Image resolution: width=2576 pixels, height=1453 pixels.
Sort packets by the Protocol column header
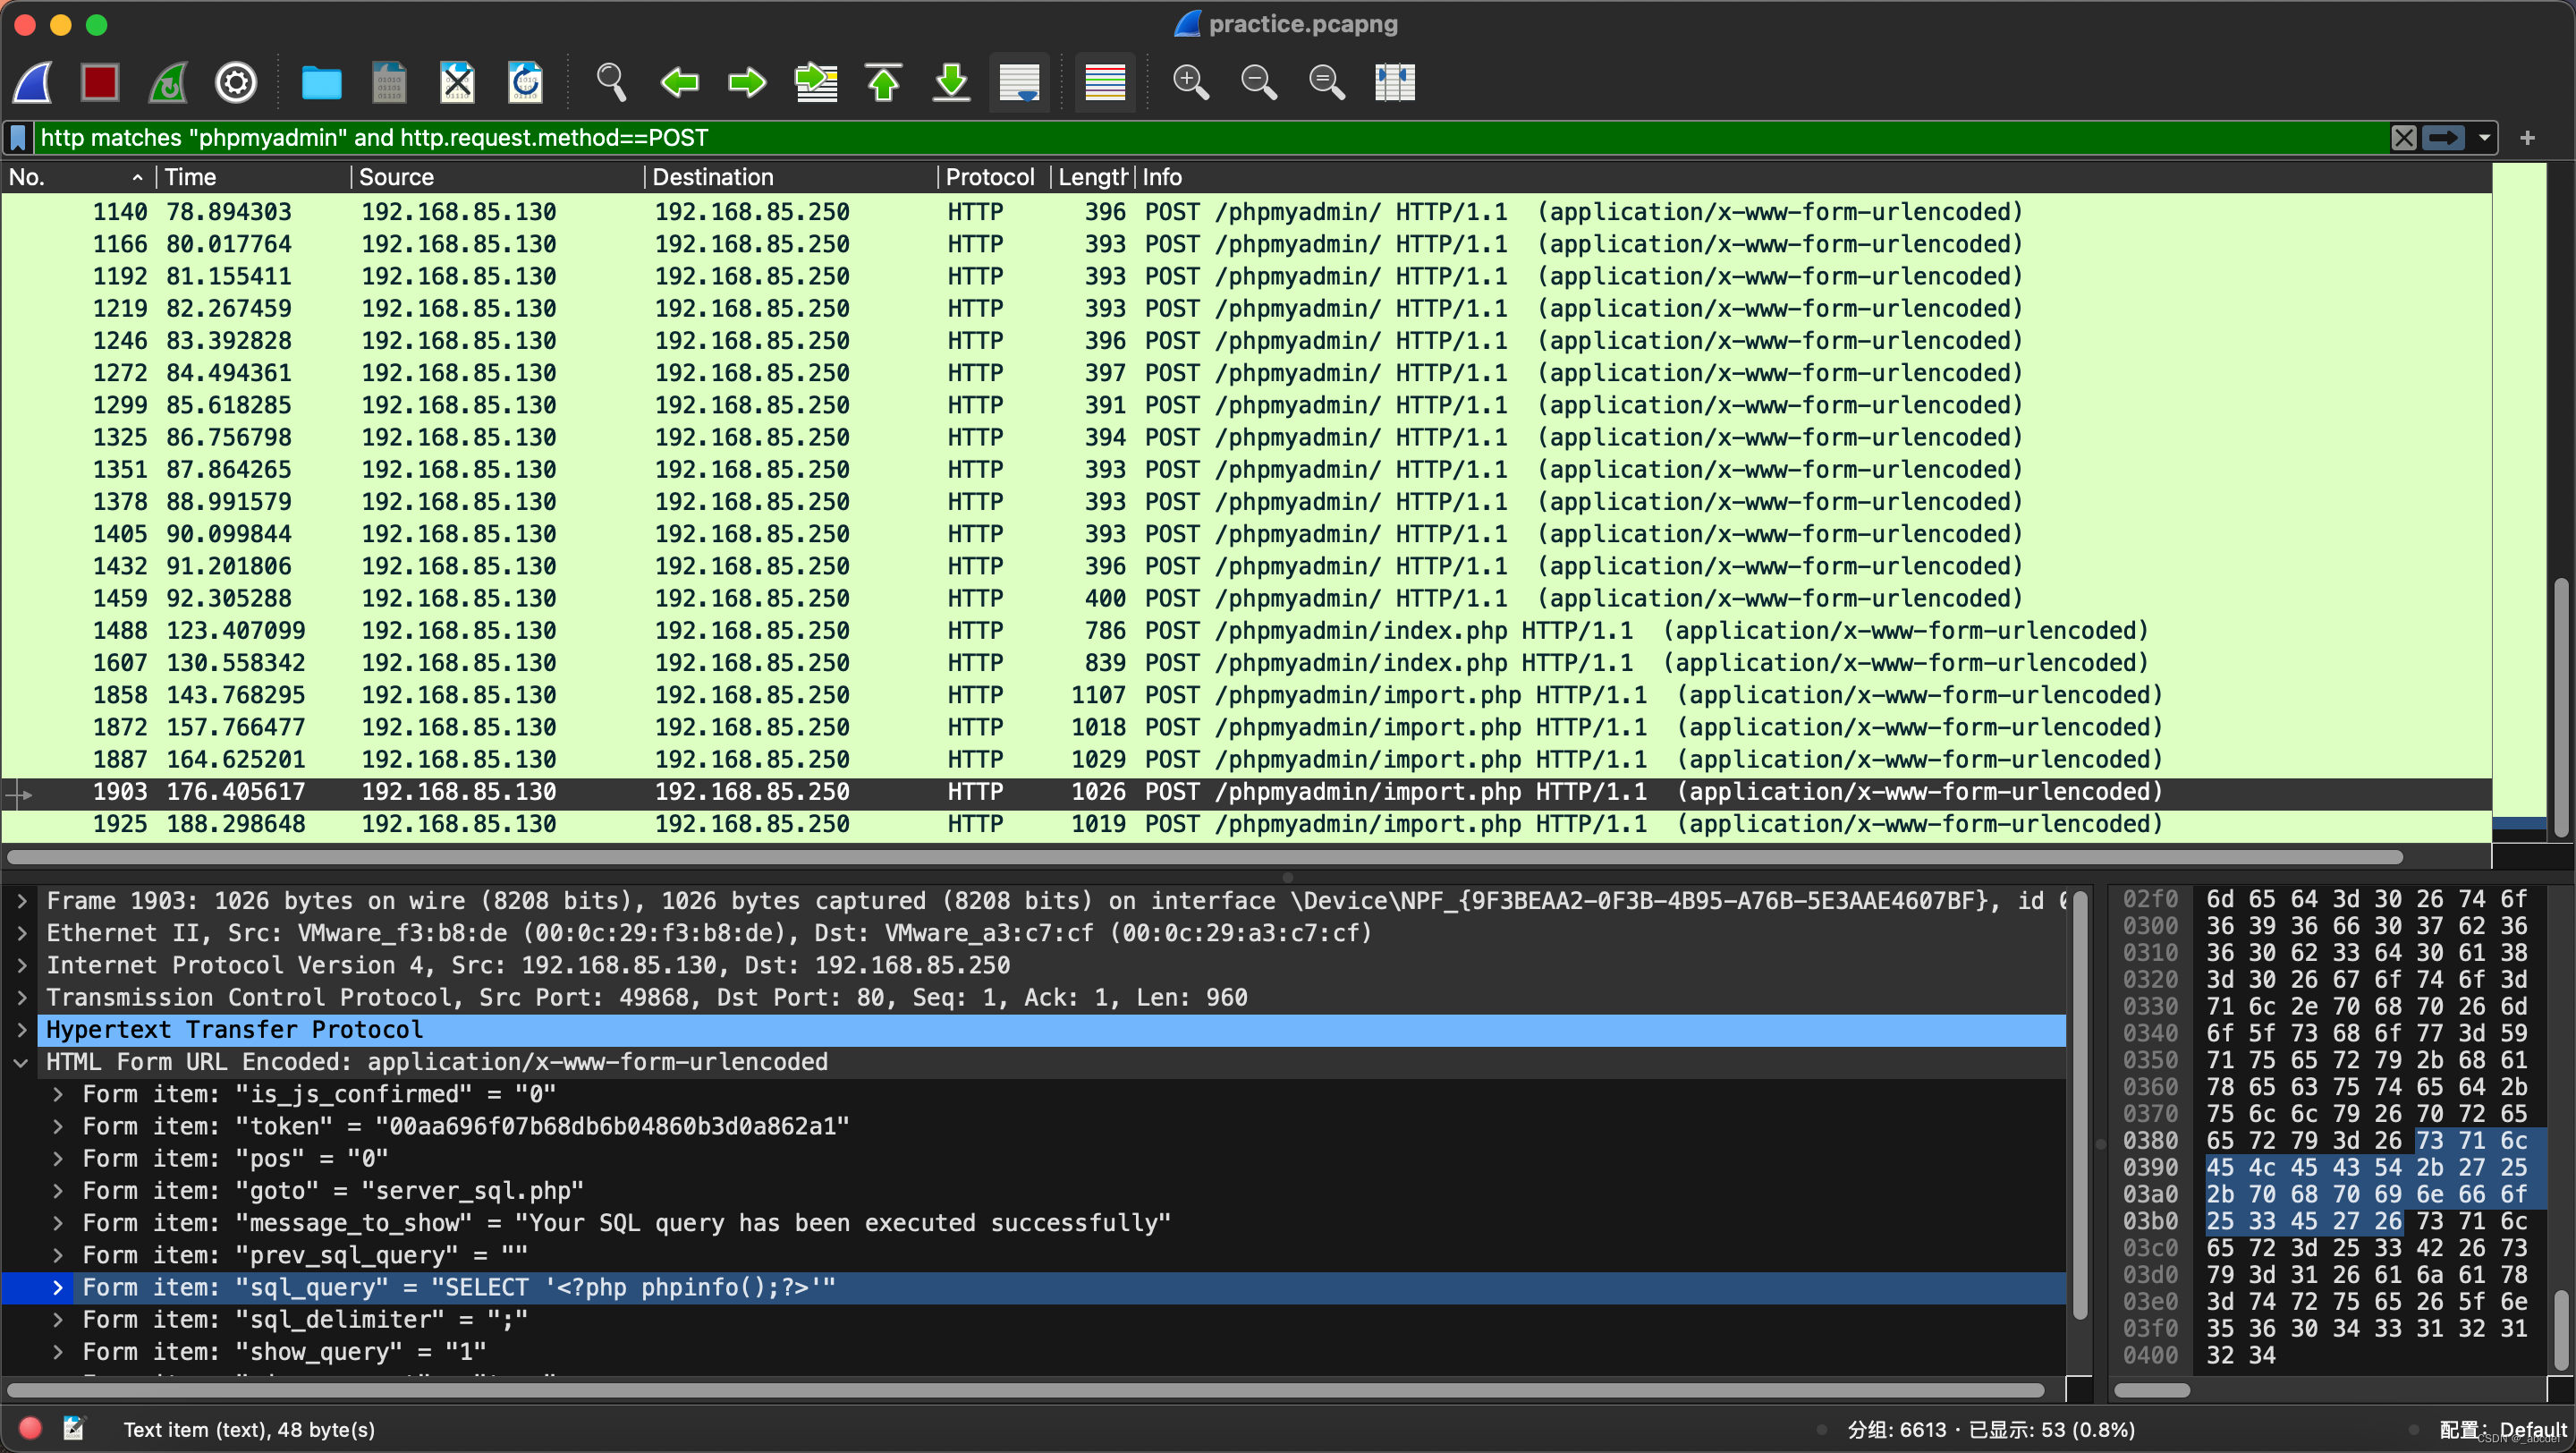(989, 177)
